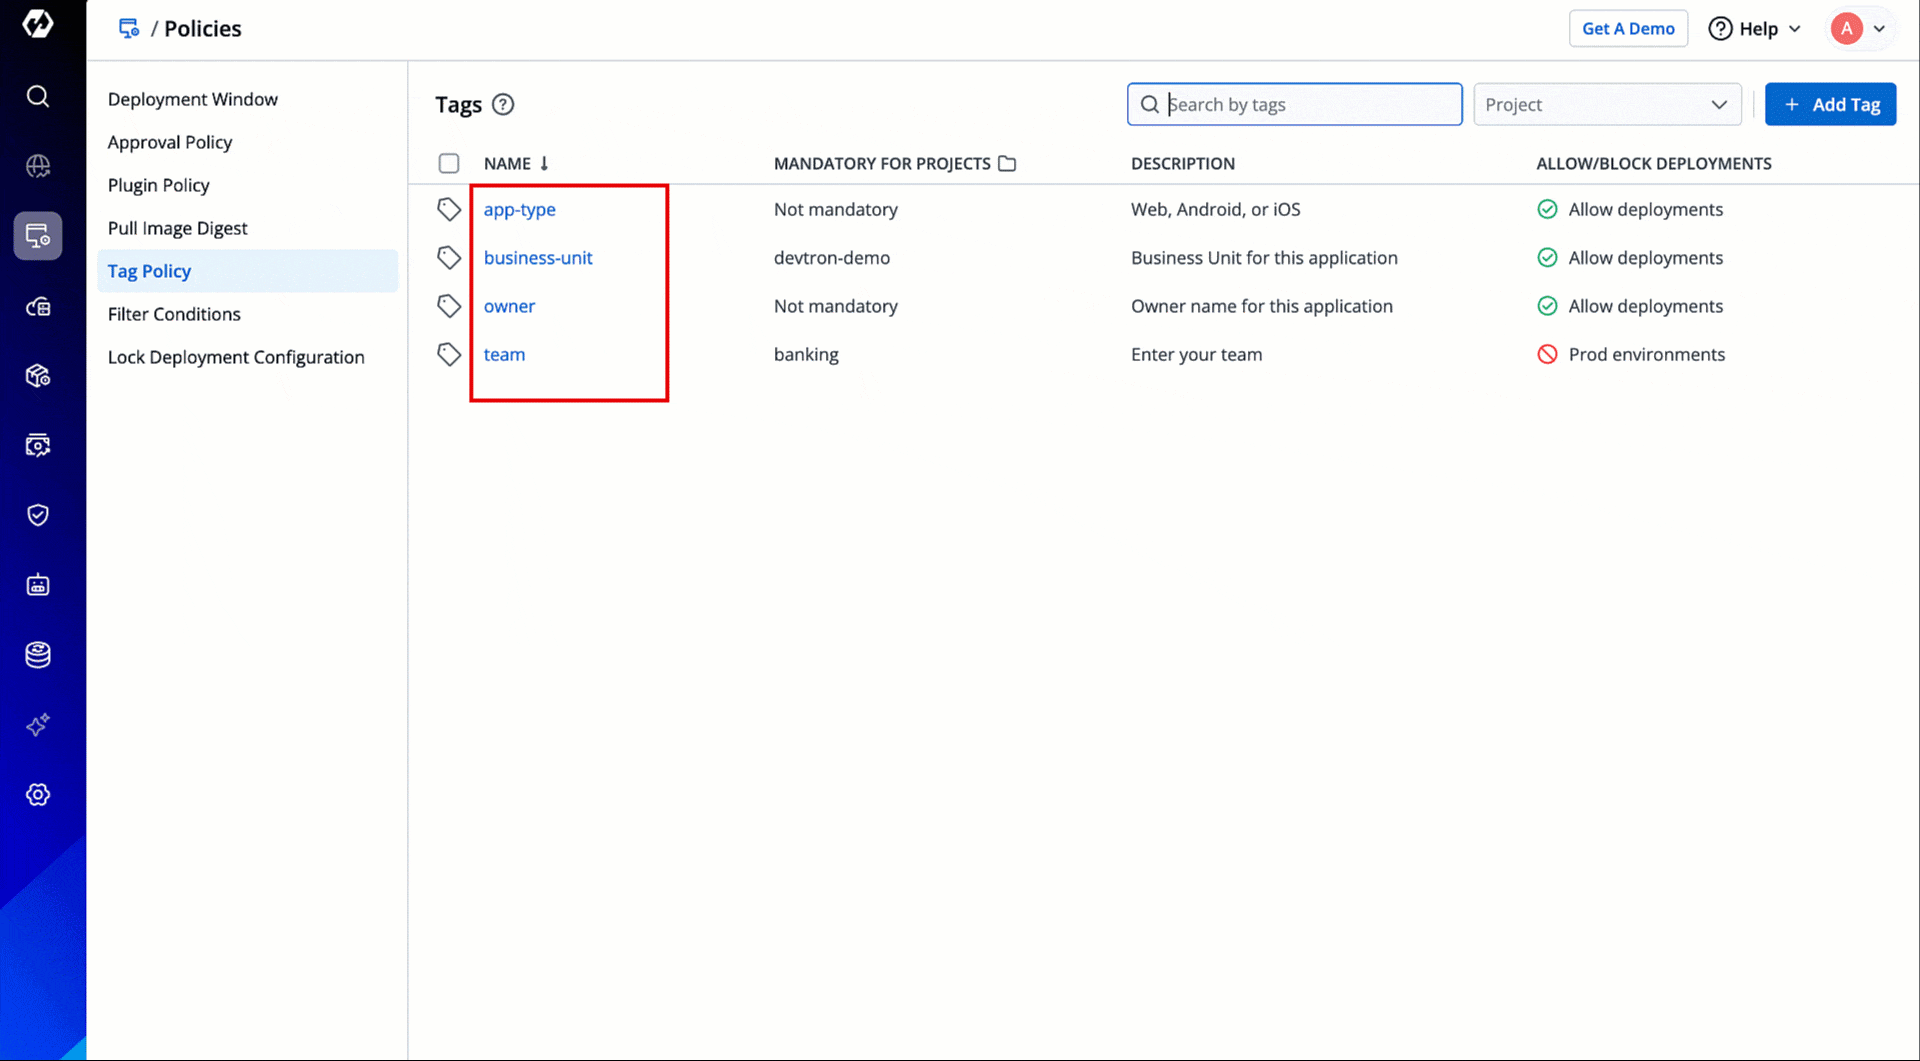Image resolution: width=1920 pixels, height=1061 pixels.
Task: Toggle the select-all checkbox in table header
Action: click(x=449, y=163)
